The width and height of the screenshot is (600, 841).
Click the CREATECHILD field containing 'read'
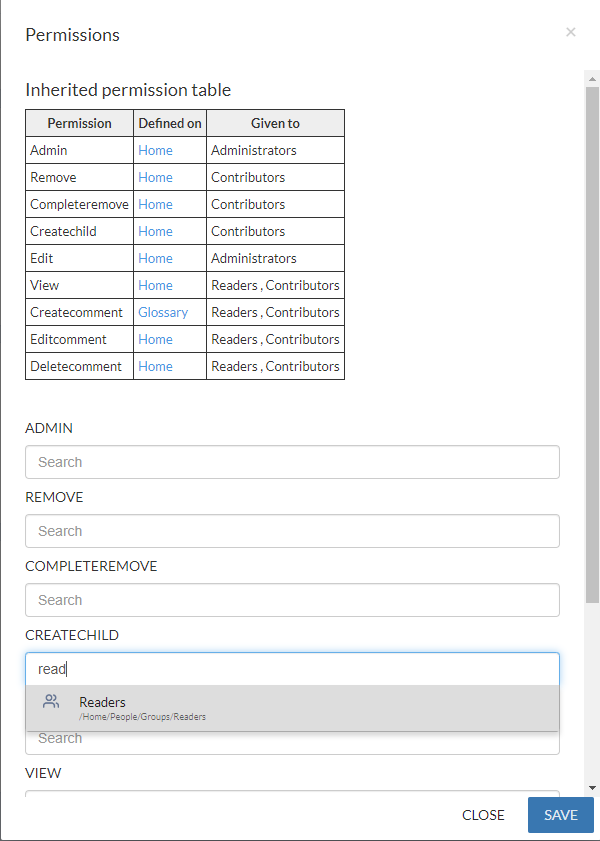[292, 669]
